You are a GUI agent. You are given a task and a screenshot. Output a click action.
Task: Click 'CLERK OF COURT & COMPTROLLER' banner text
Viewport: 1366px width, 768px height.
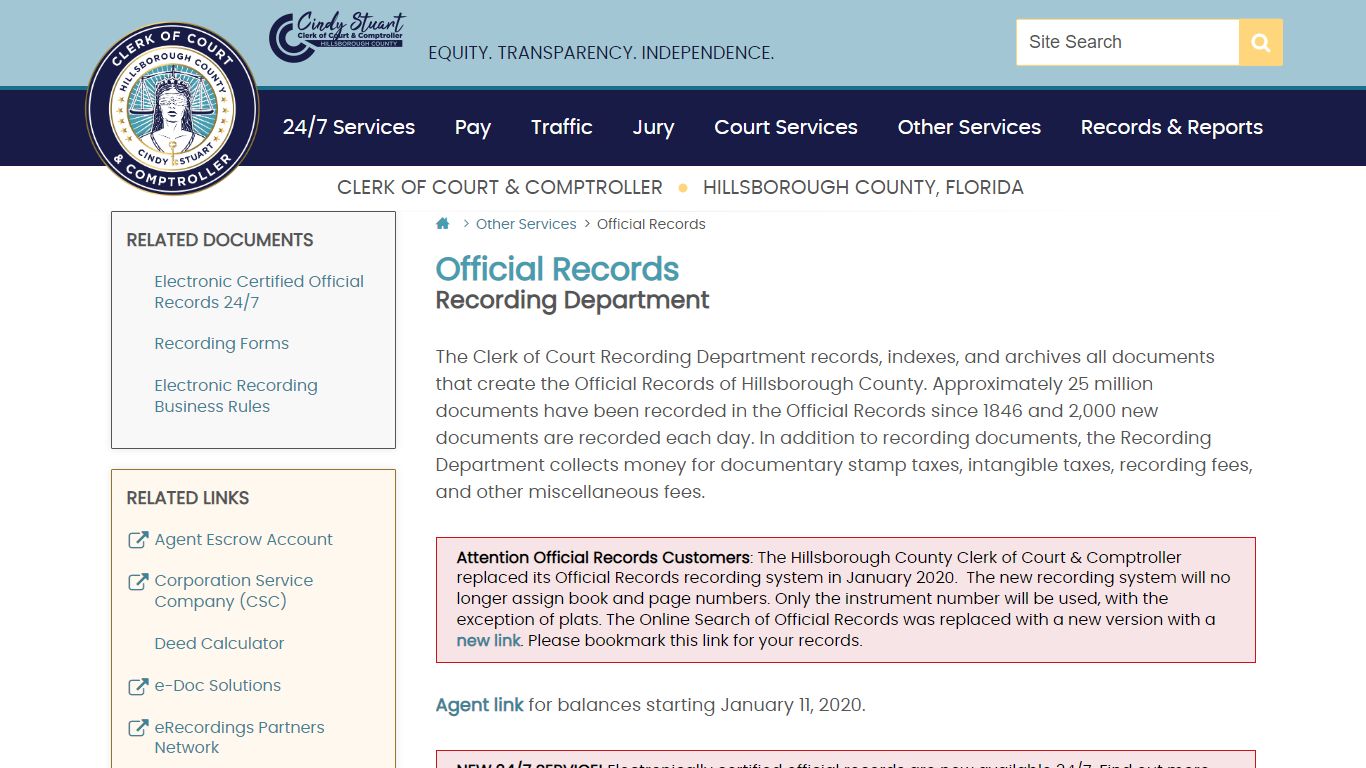tap(500, 187)
